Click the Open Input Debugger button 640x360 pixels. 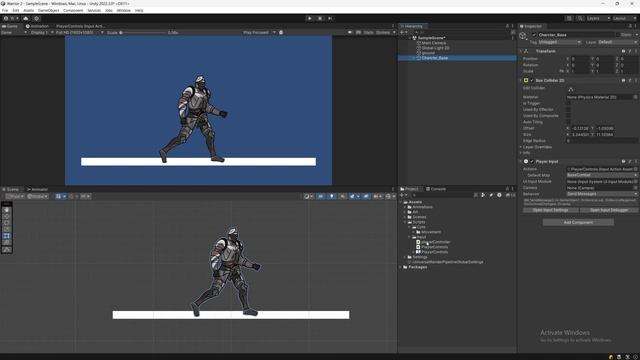pyautogui.click(x=609, y=210)
